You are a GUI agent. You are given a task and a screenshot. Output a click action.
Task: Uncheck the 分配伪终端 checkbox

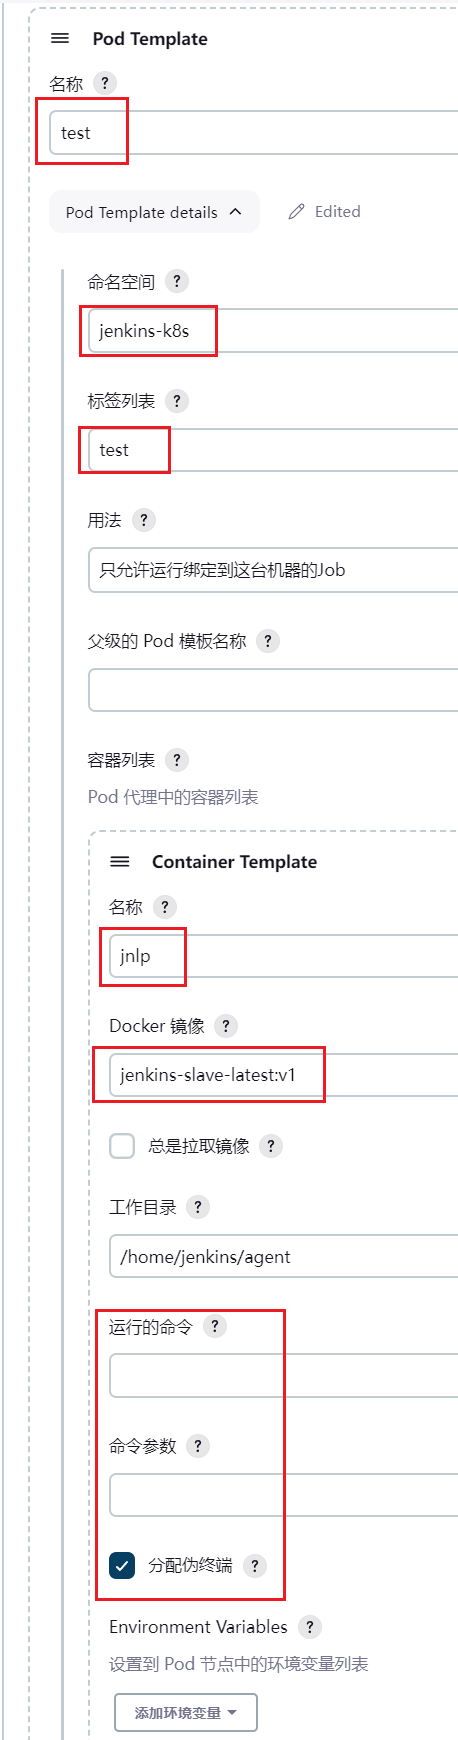click(122, 1565)
